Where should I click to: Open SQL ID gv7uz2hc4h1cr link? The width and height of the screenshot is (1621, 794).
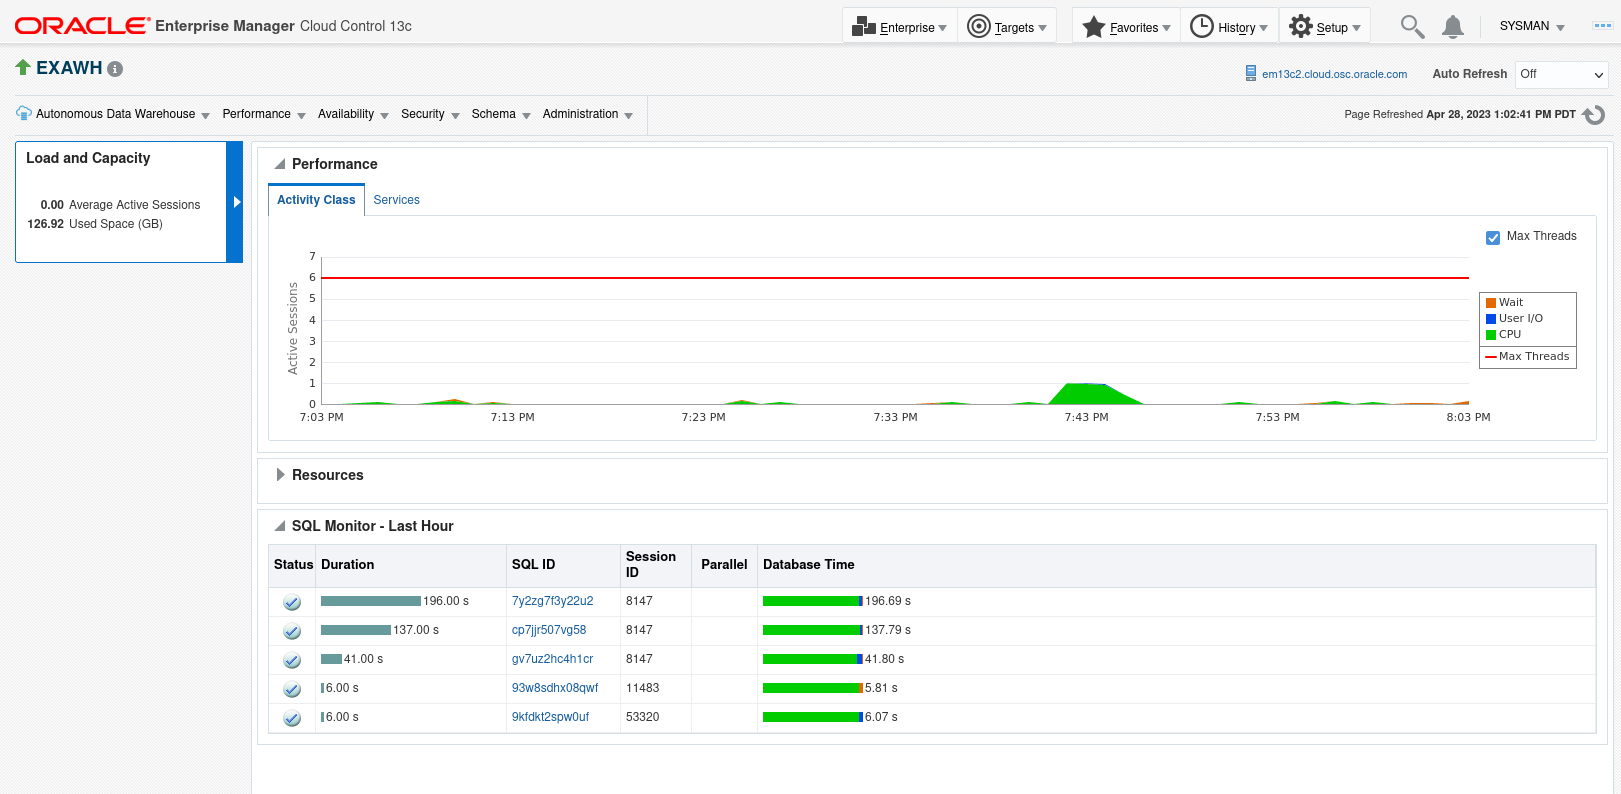pyautogui.click(x=552, y=659)
